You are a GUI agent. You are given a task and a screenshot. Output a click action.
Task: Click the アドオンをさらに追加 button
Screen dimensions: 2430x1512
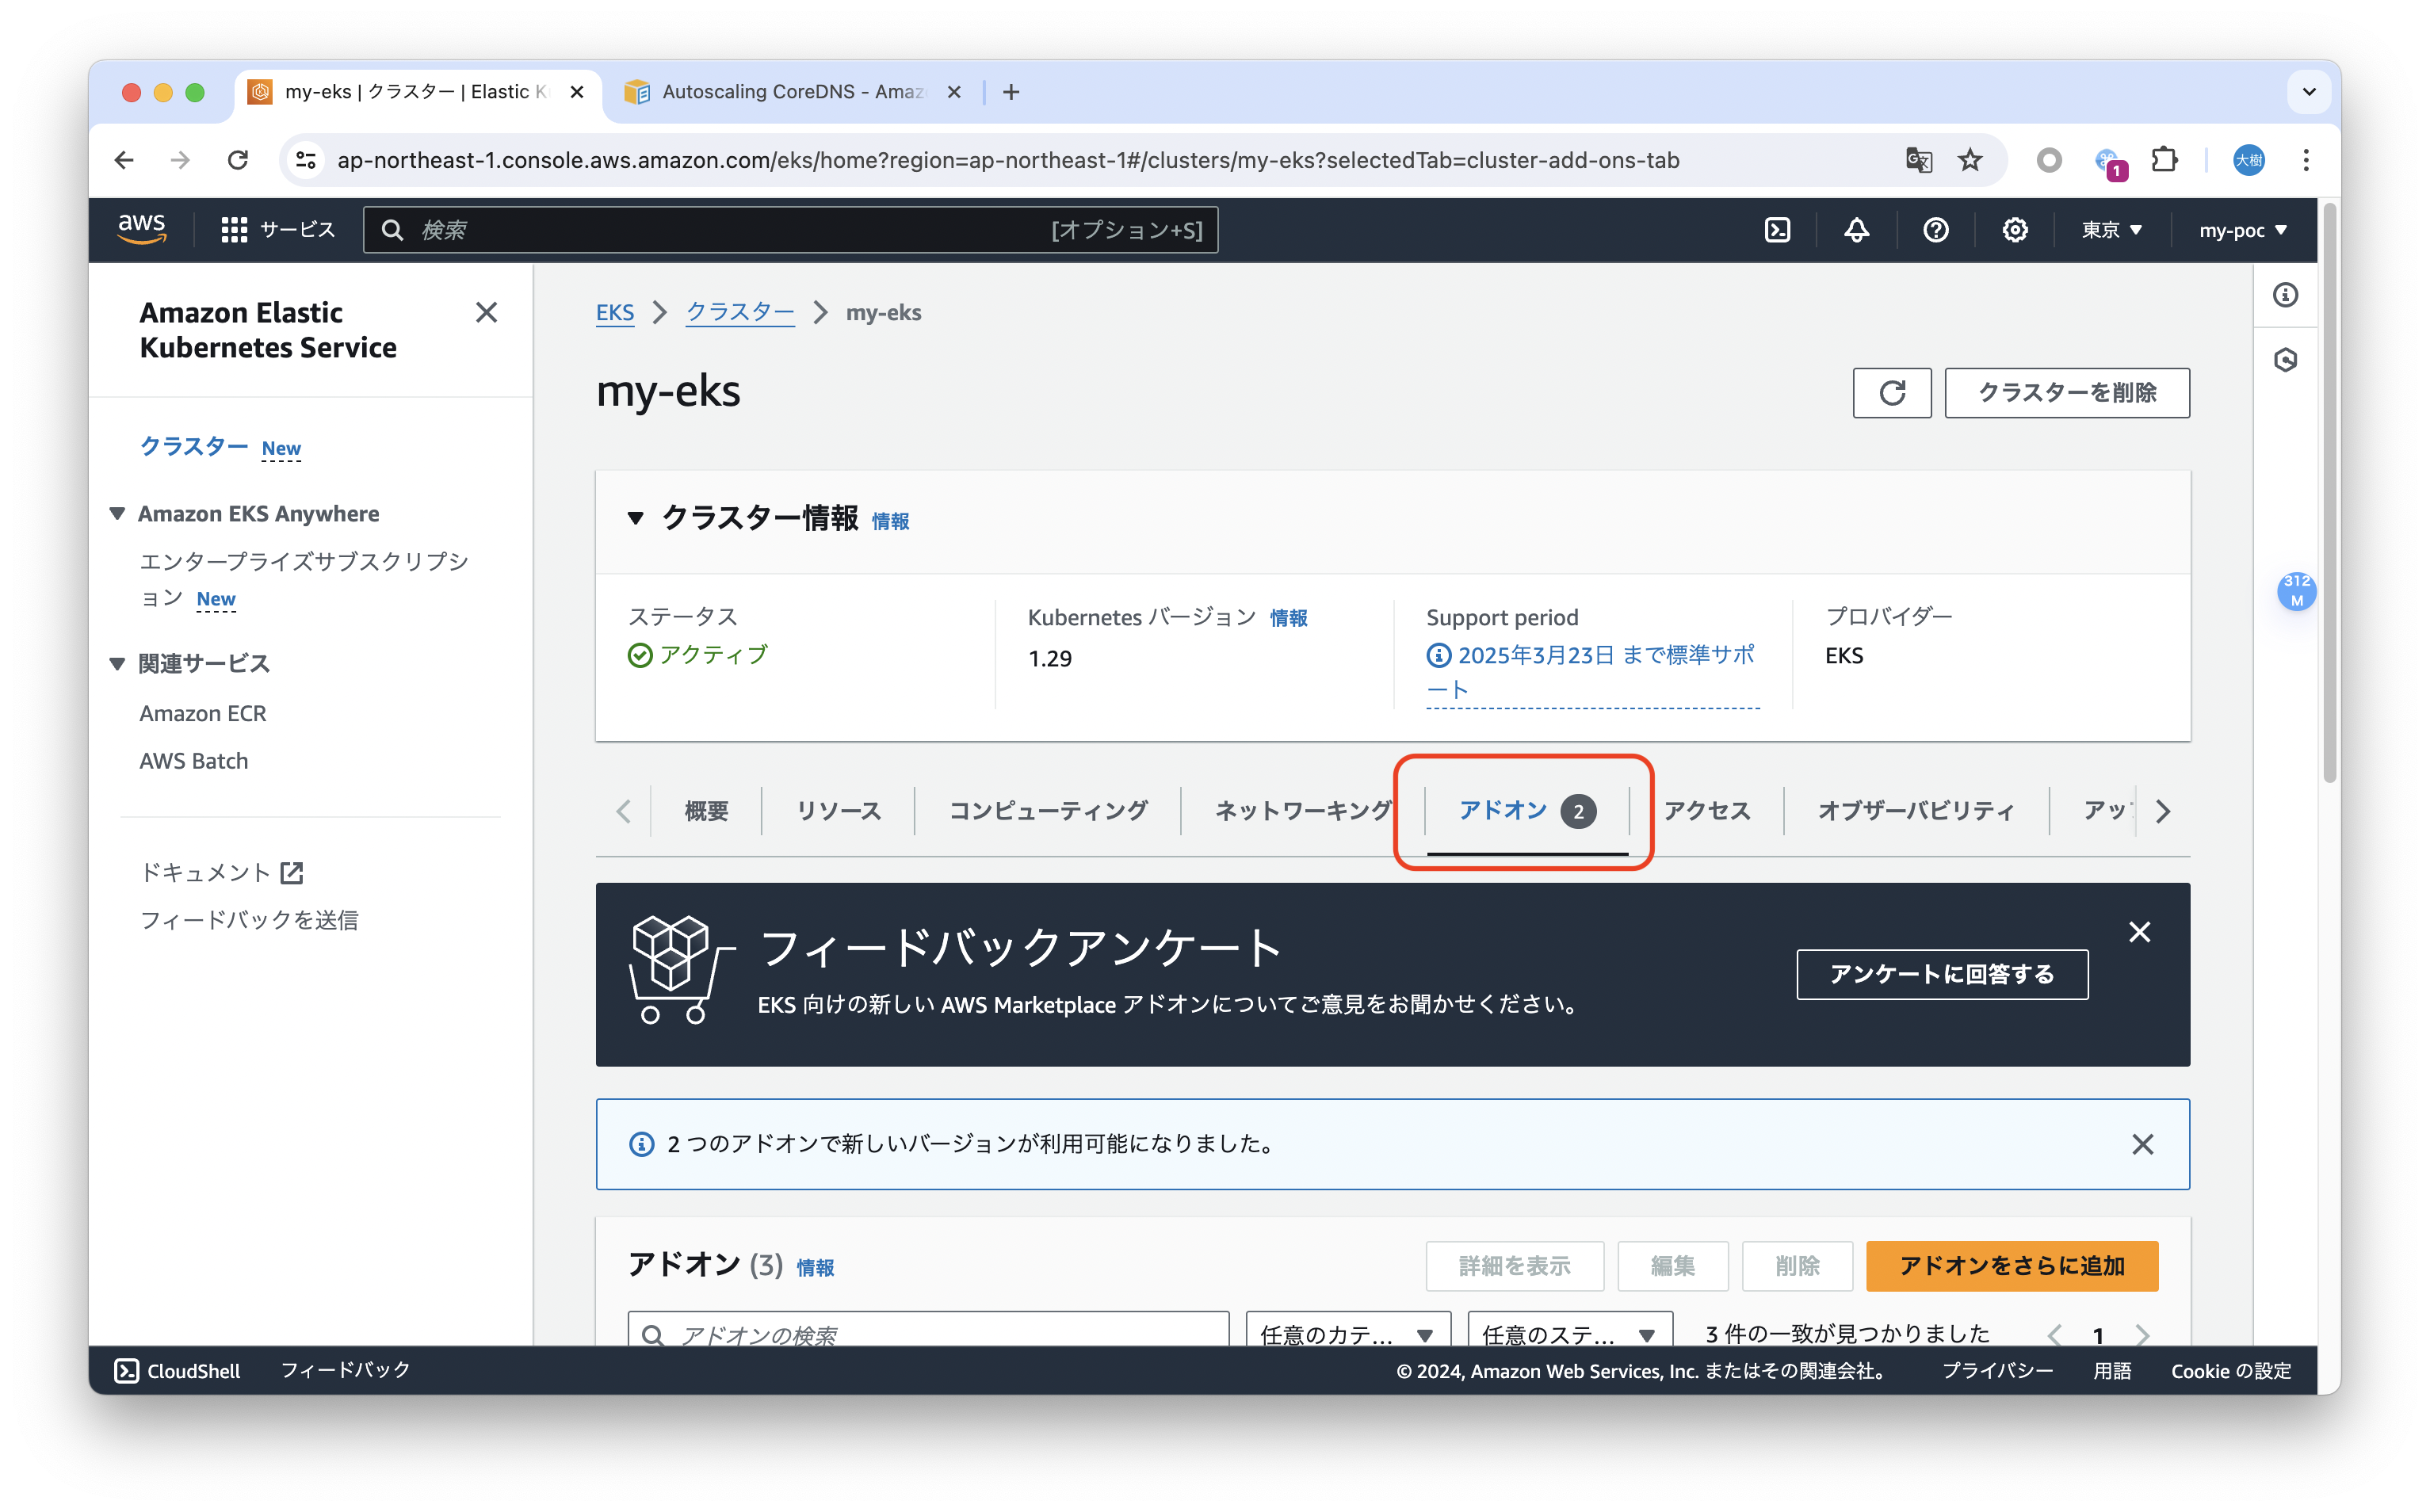(2011, 1266)
